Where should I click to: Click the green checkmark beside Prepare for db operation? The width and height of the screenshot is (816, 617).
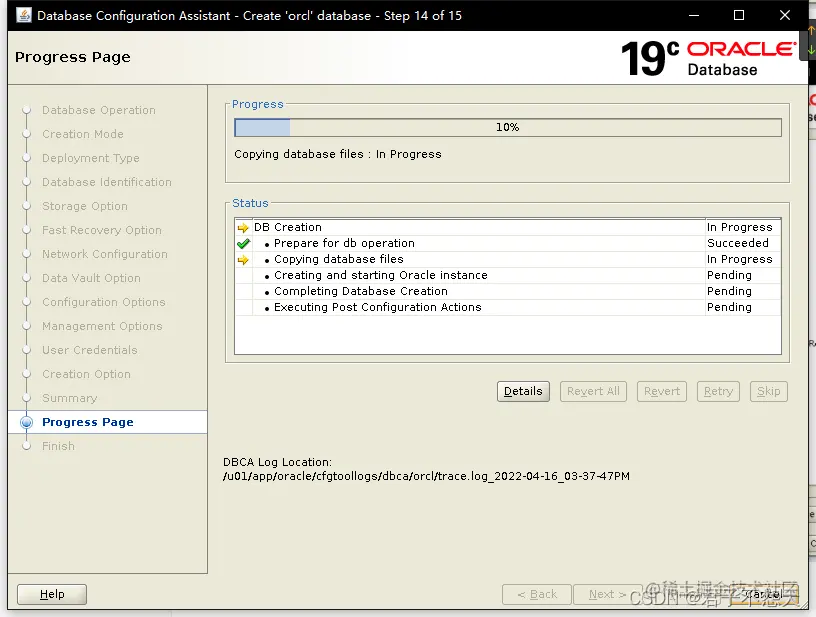[x=243, y=243]
